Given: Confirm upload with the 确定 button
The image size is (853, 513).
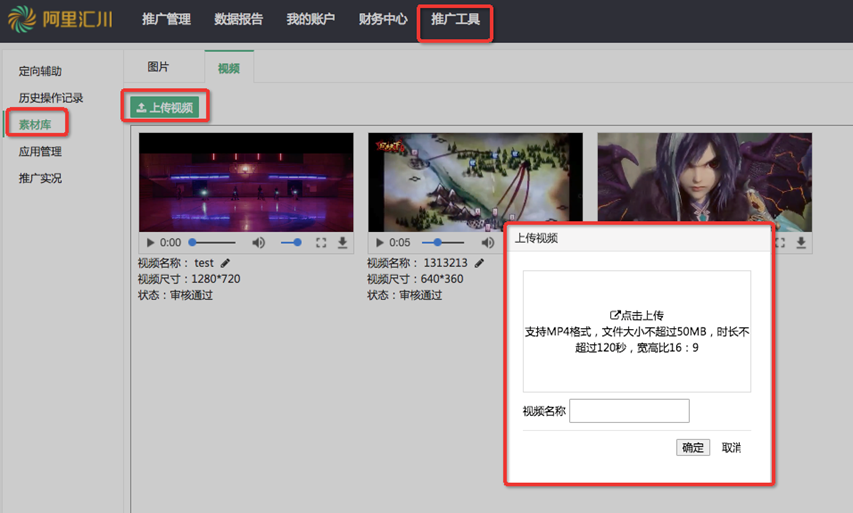Looking at the screenshot, I should click(693, 447).
